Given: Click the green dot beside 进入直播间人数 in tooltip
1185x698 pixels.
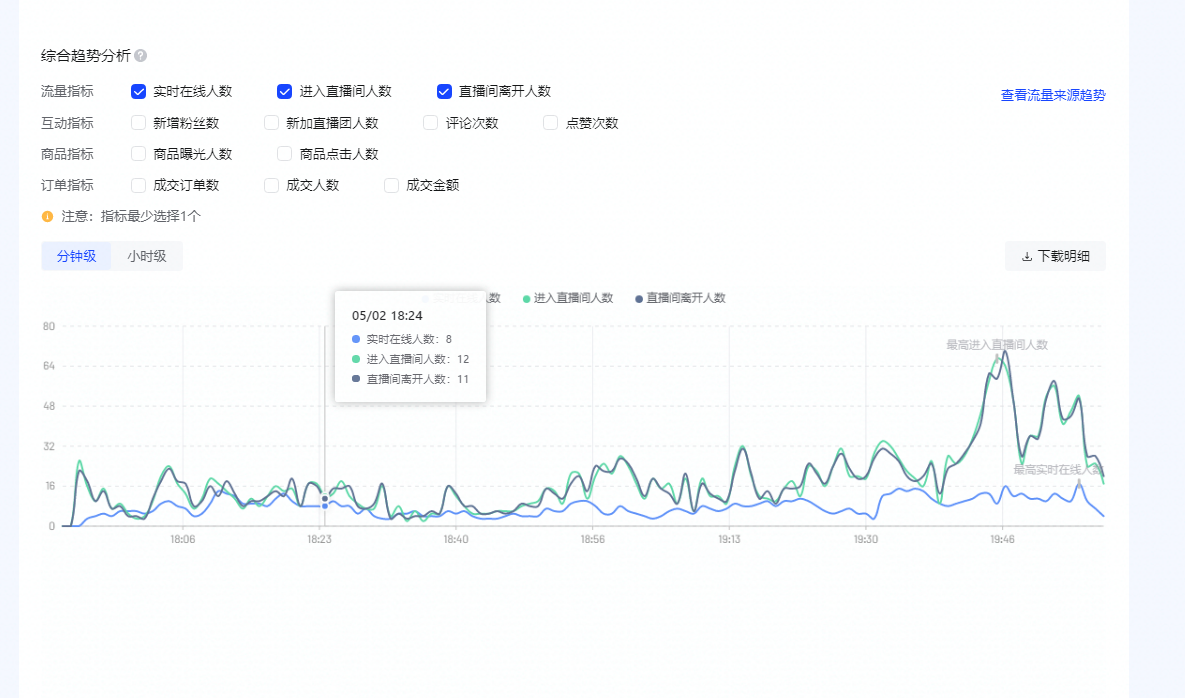Looking at the screenshot, I should (354, 358).
